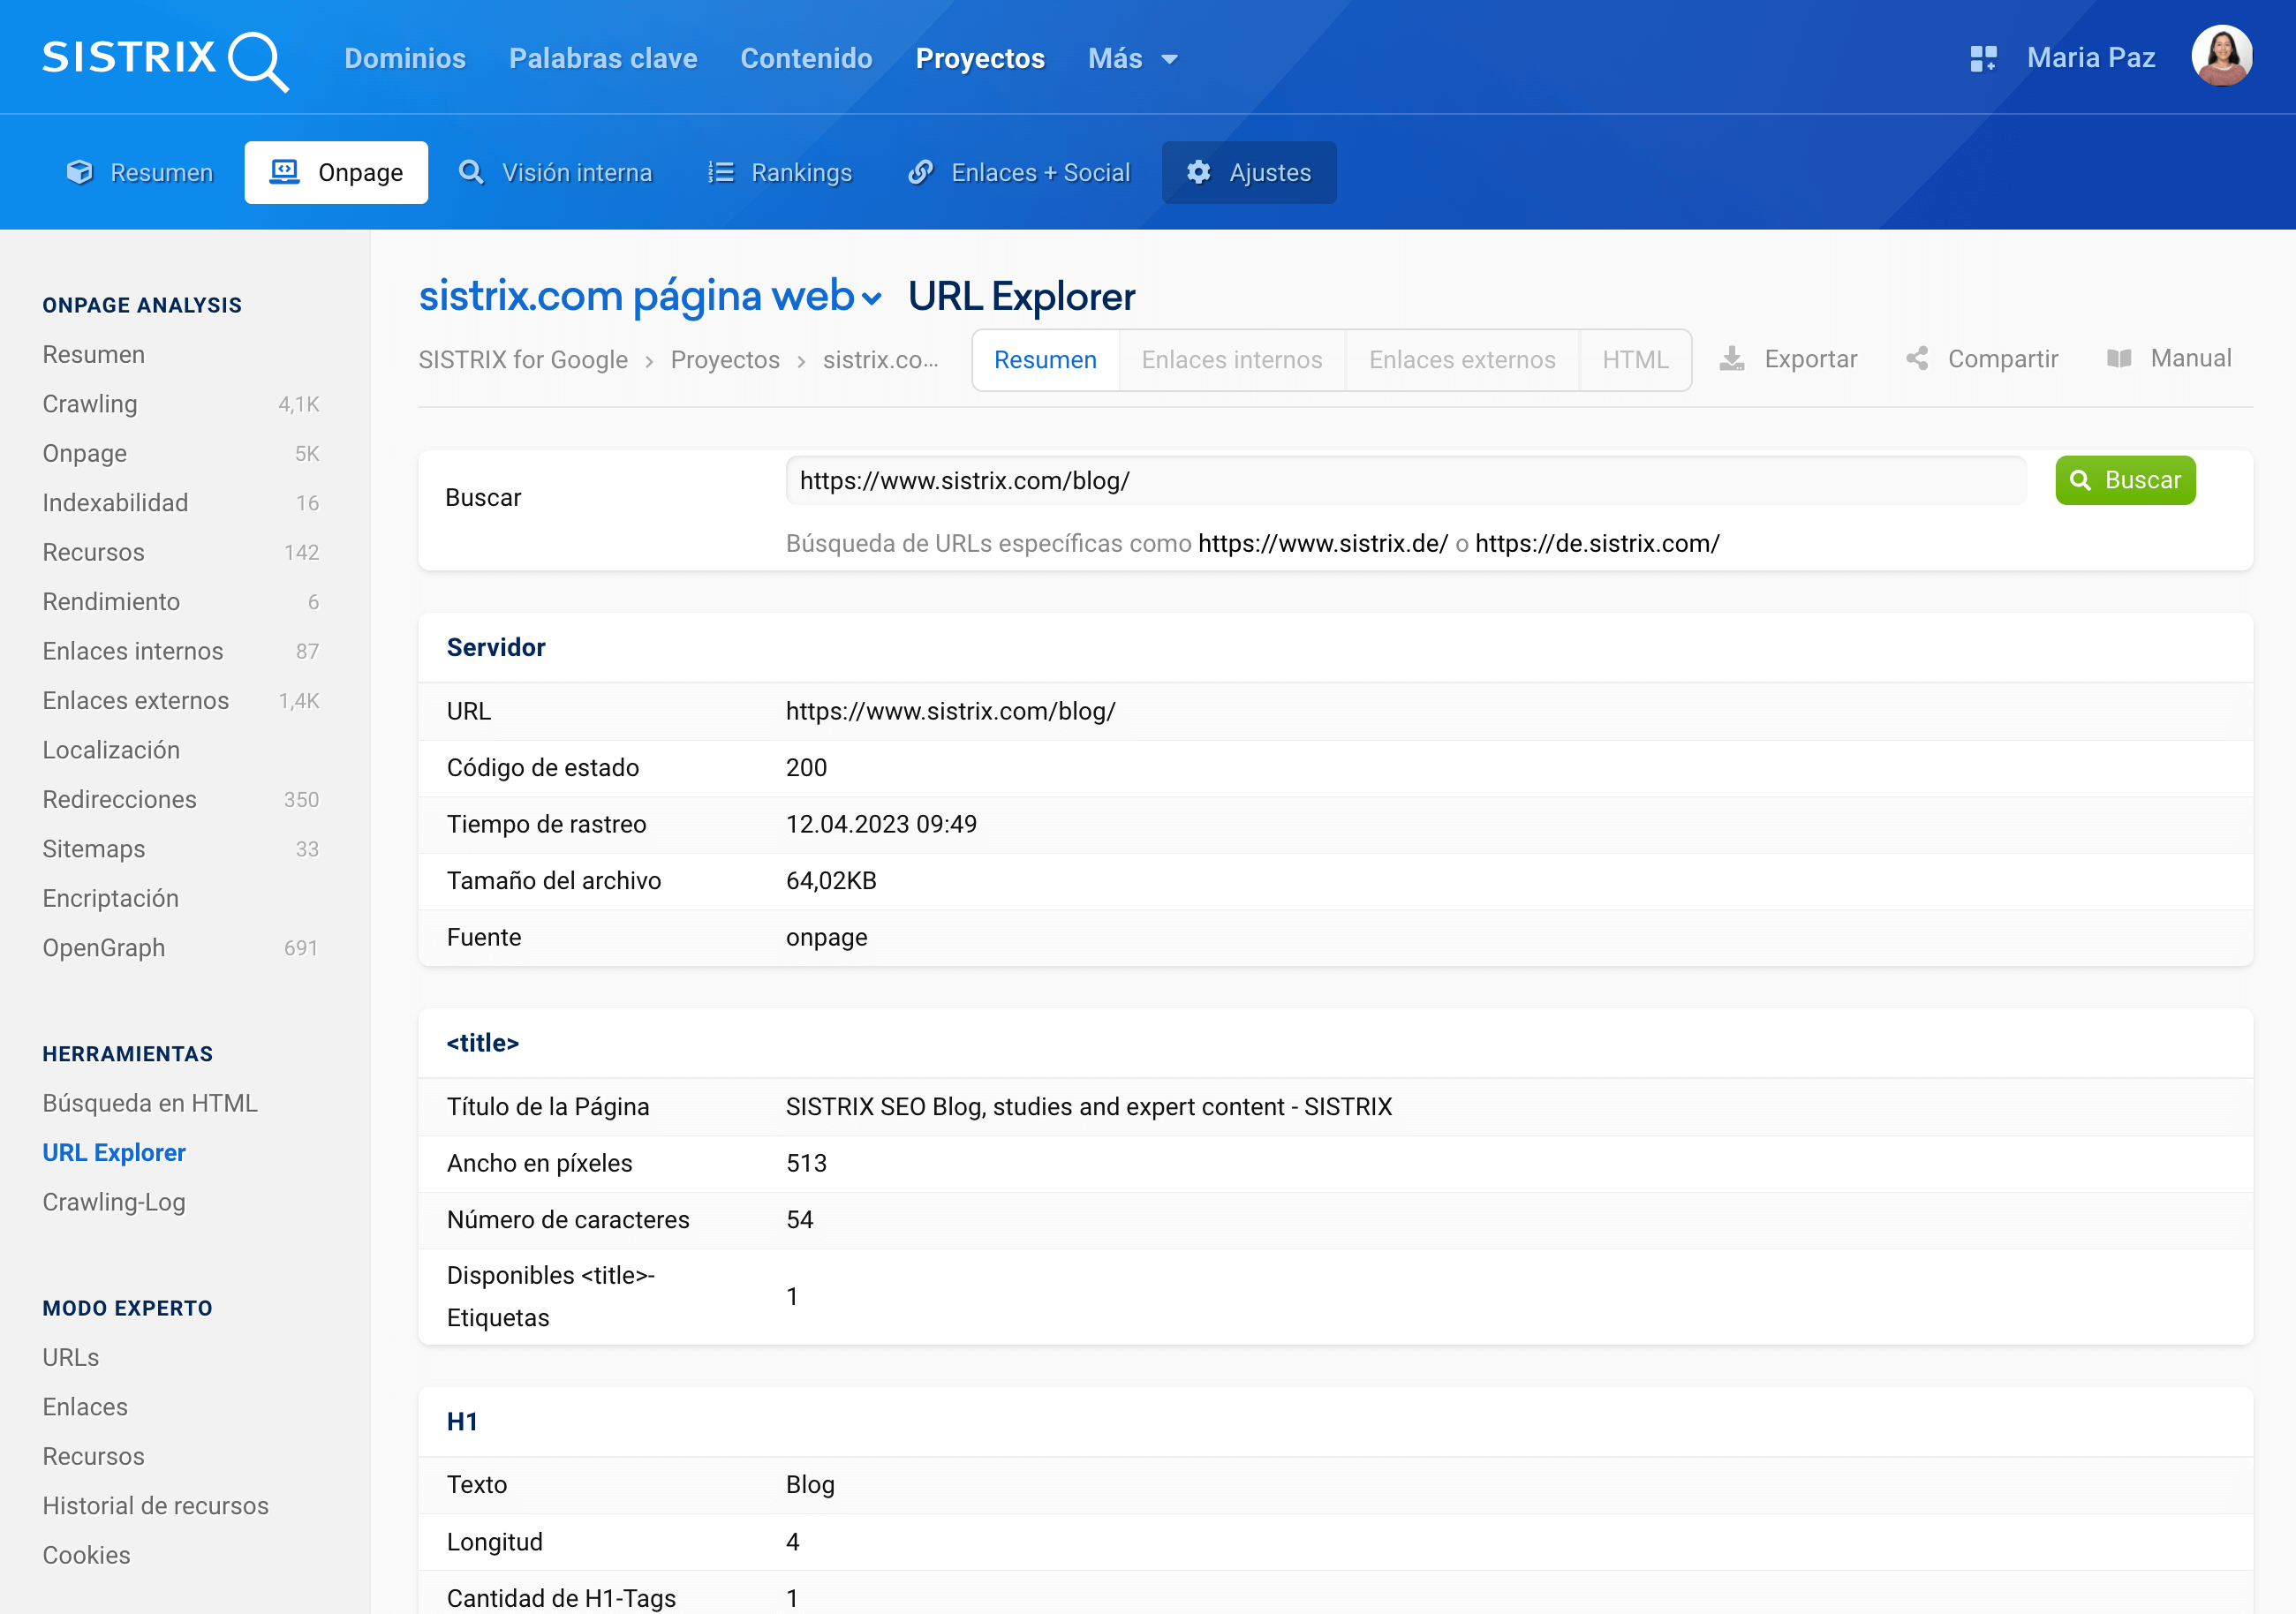Open Enlaces under Modo Experto

85,1407
